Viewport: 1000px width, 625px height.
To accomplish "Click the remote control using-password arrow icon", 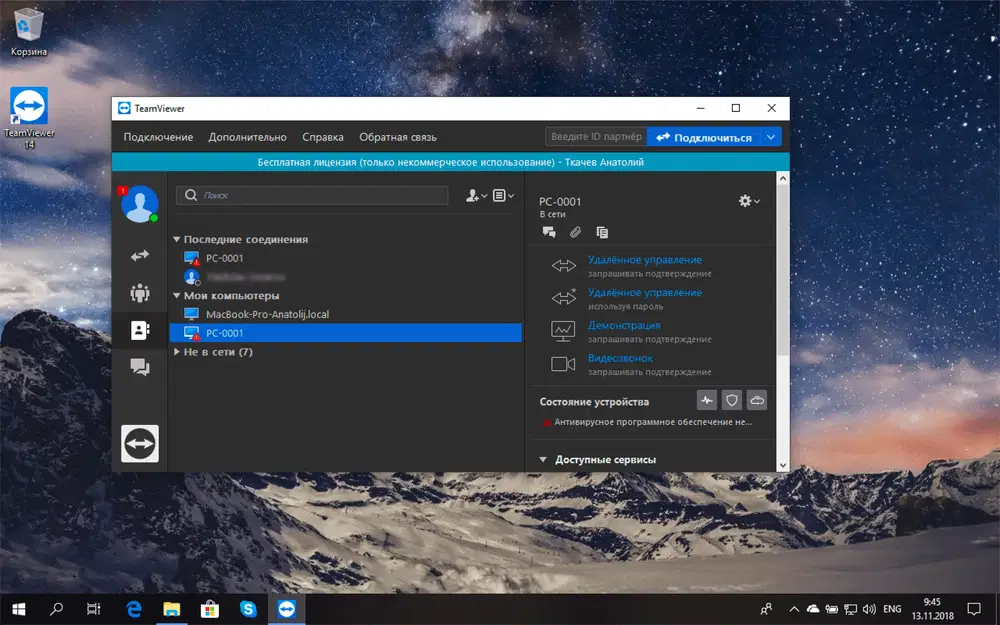I will click(x=564, y=297).
